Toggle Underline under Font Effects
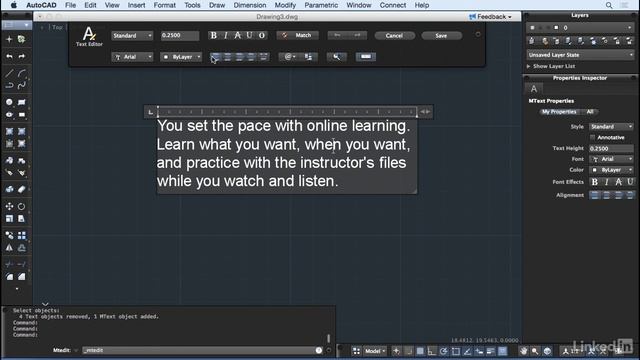640x360 pixels. [630, 182]
